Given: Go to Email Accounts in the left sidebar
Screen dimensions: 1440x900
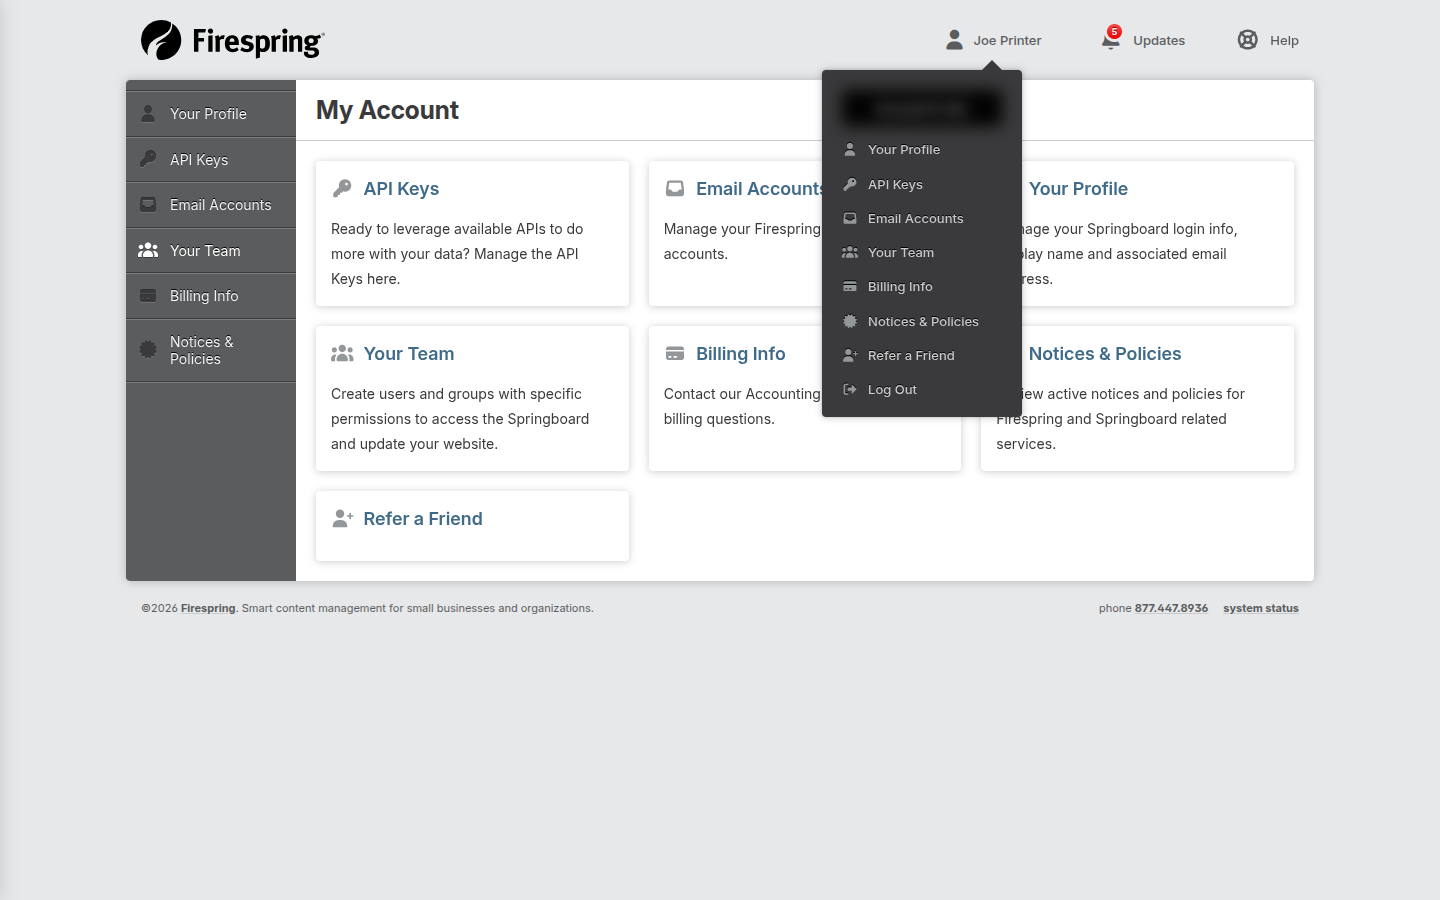Looking at the screenshot, I should [211, 205].
